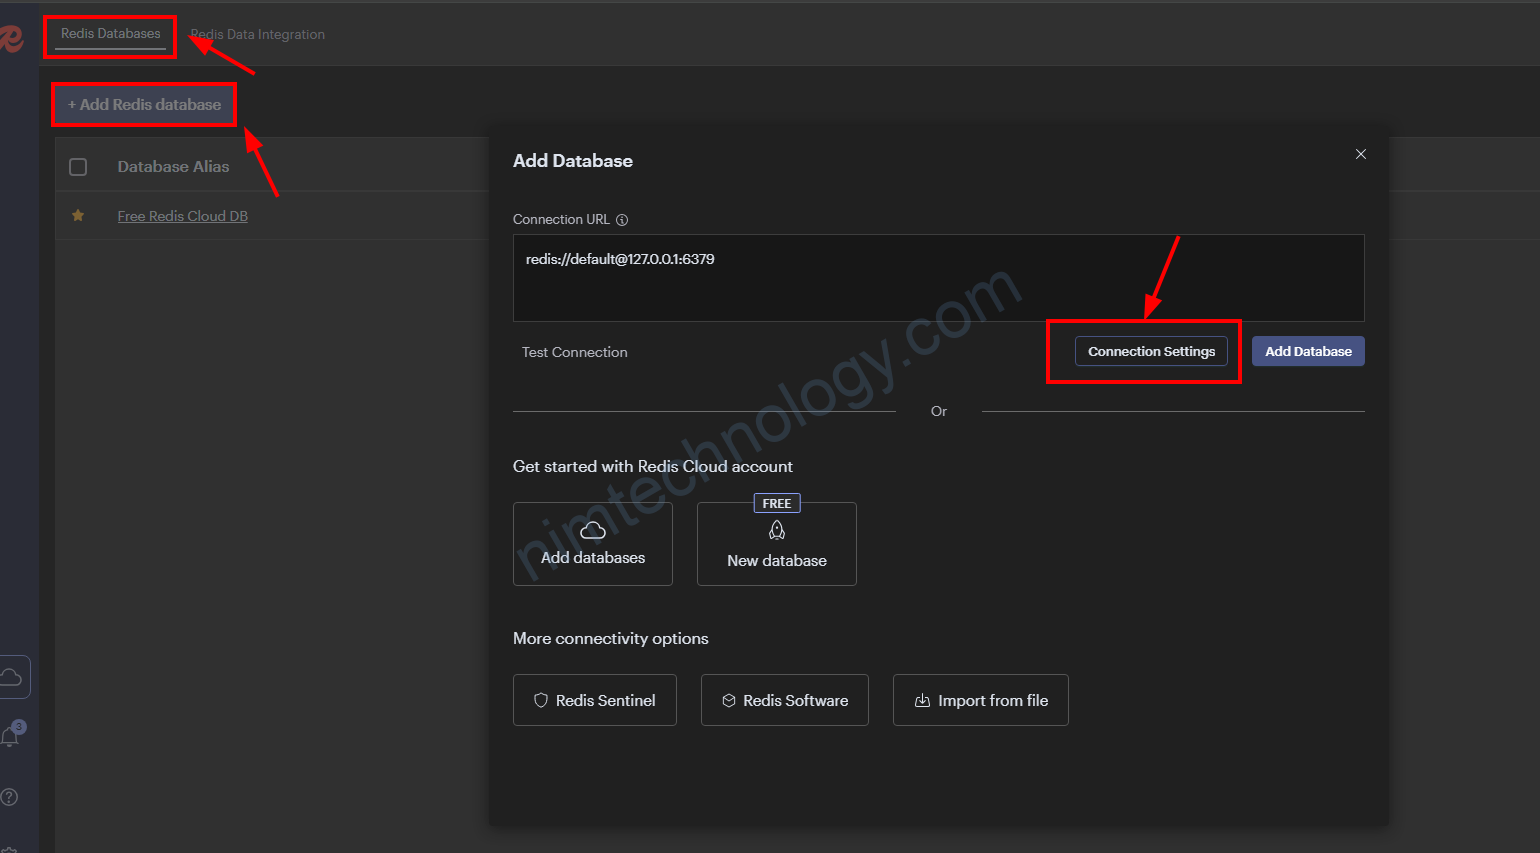Choose free New database option
Image resolution: width=1540 pixels, height=853 pixels.
(x=777, y=544)
